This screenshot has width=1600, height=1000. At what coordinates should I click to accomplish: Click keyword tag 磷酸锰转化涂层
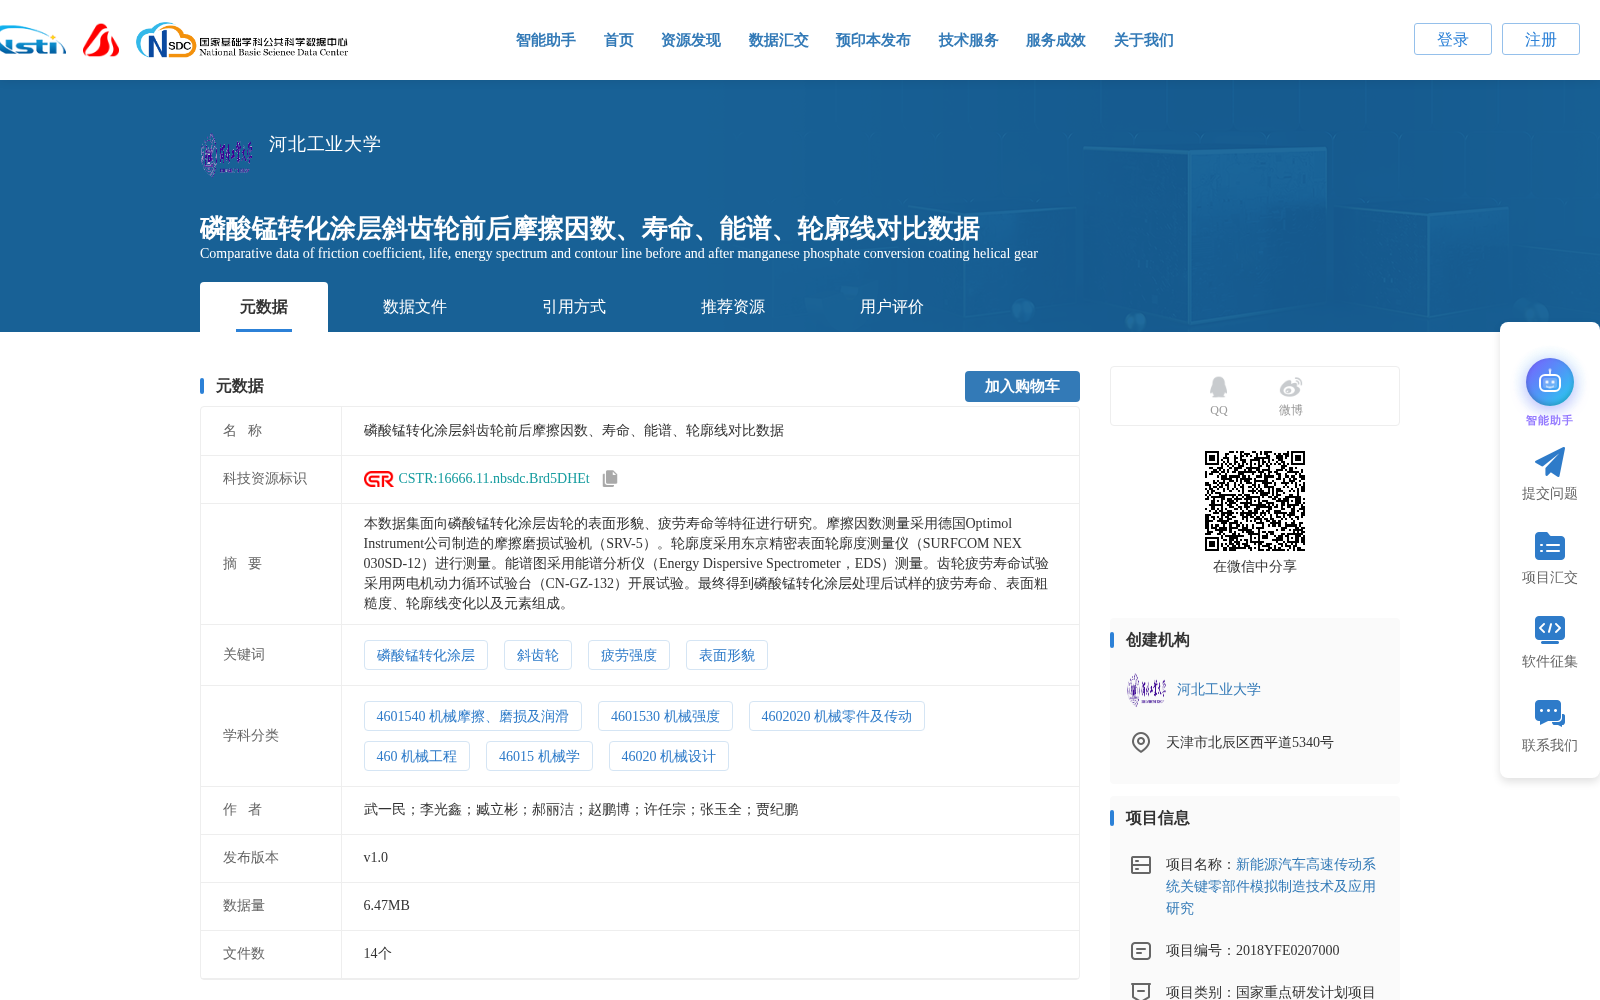(426, 655)
